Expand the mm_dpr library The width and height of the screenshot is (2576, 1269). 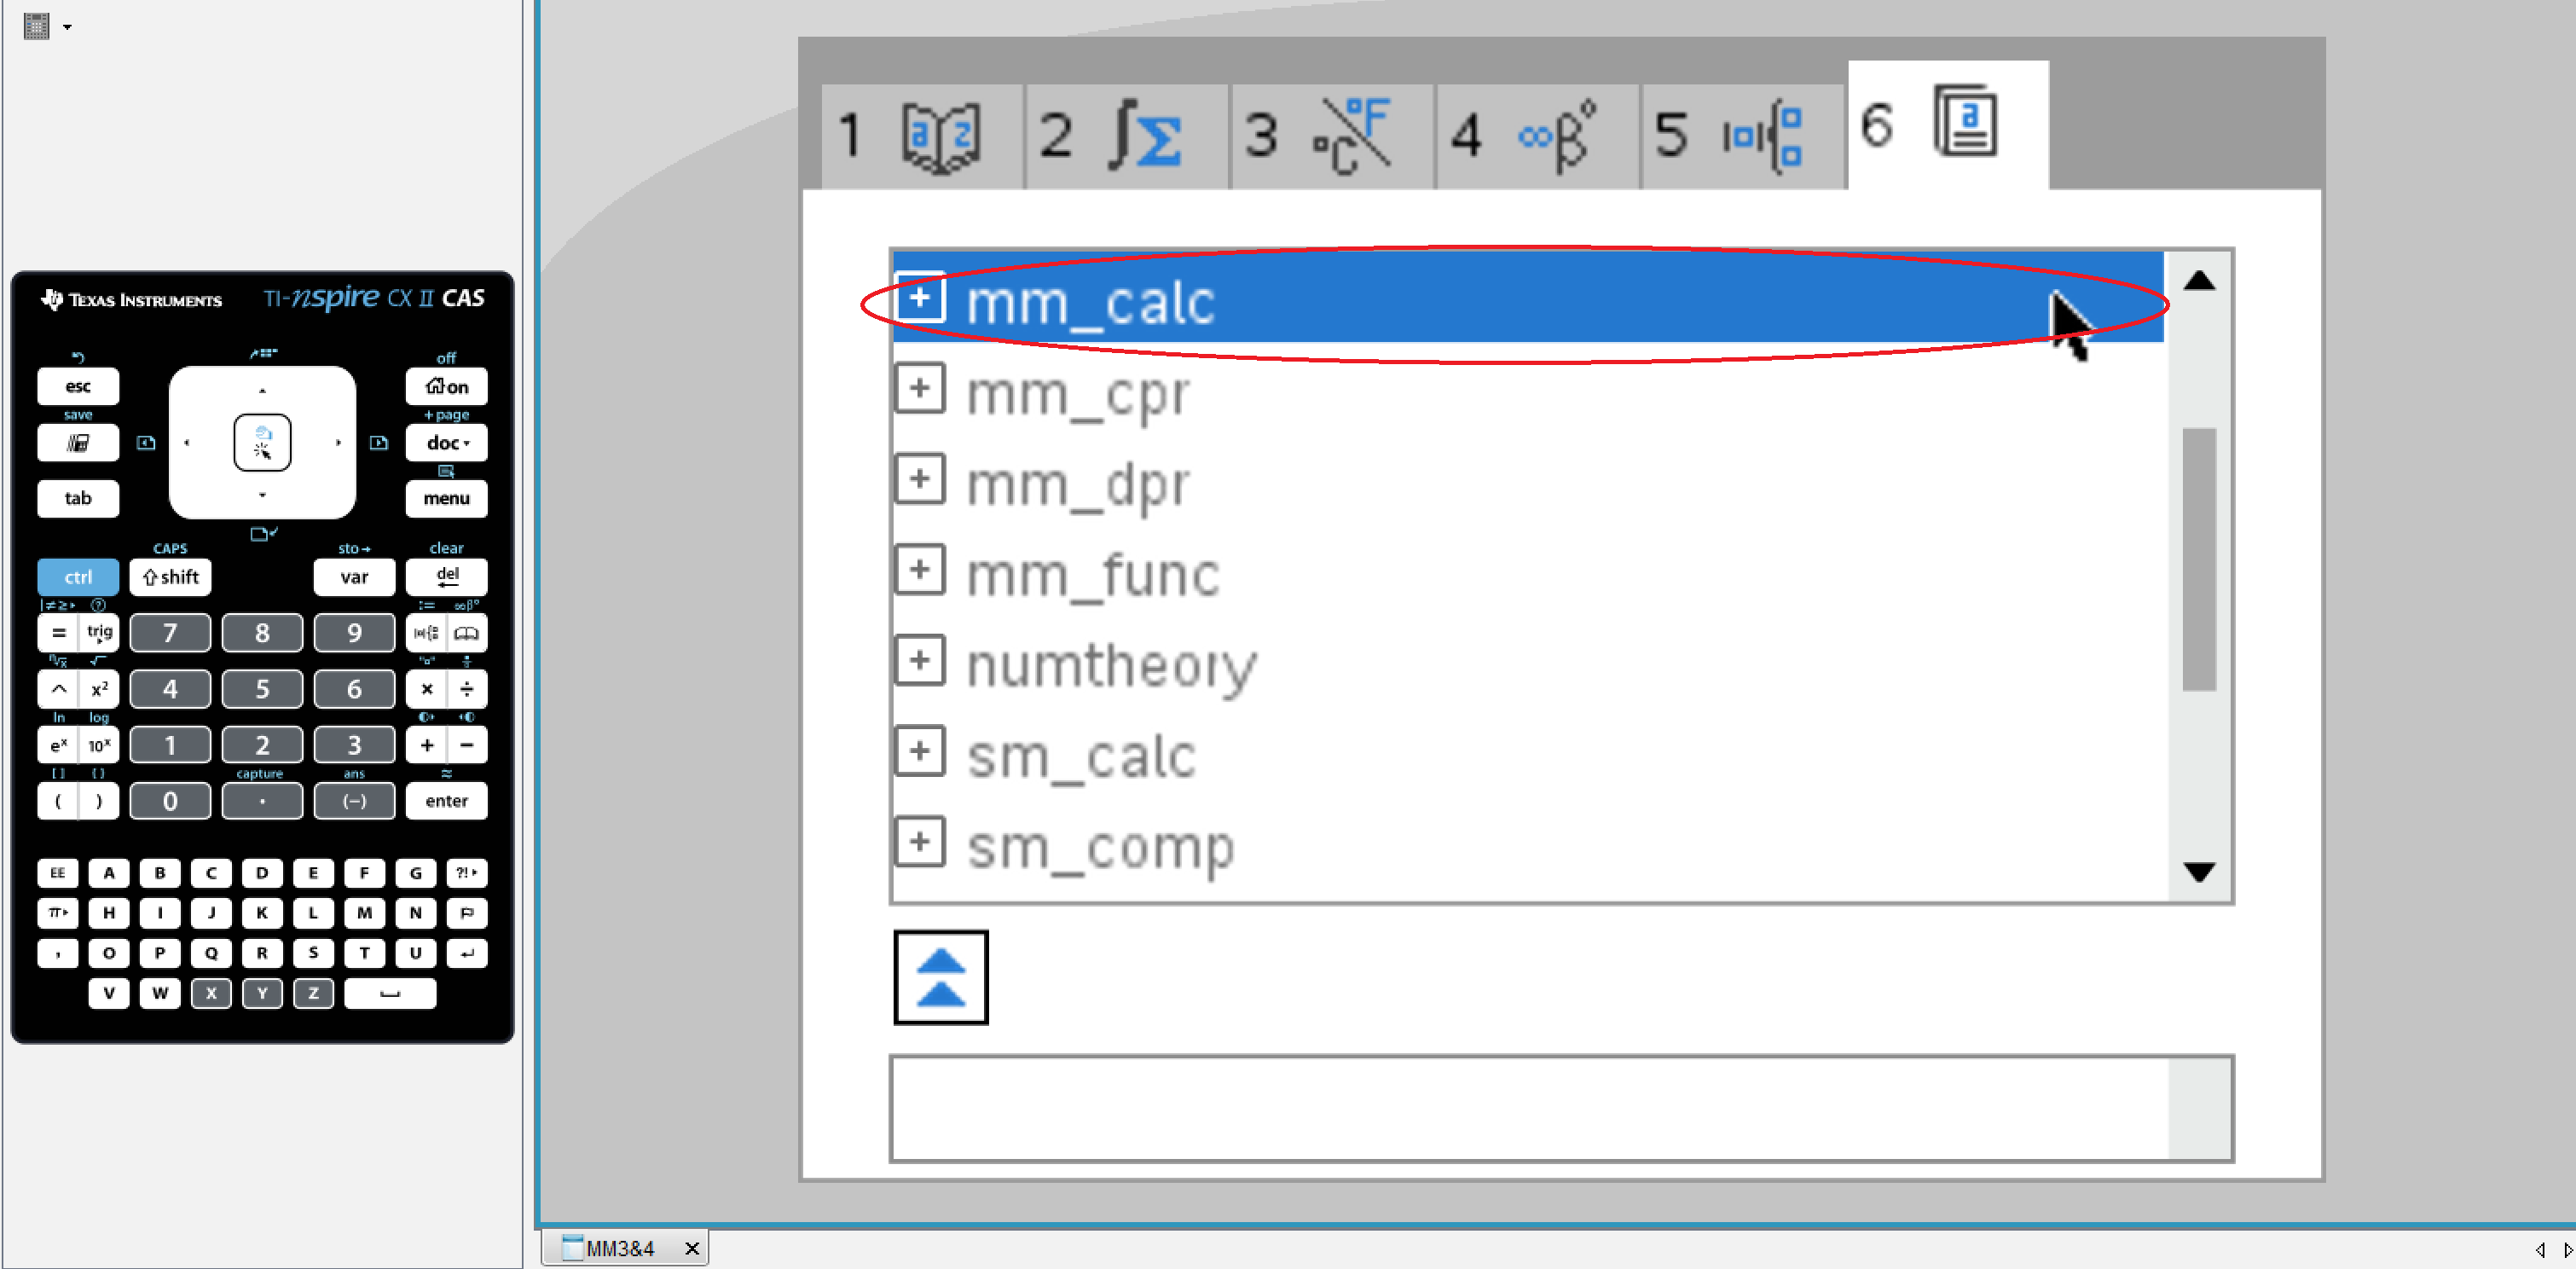pos(920,479)
